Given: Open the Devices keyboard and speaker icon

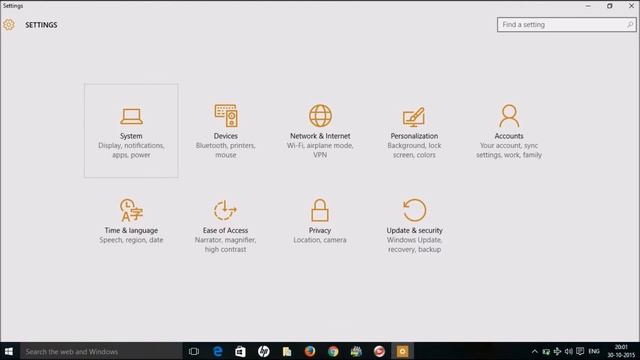Looking at the screenshot, I should 226,116.
